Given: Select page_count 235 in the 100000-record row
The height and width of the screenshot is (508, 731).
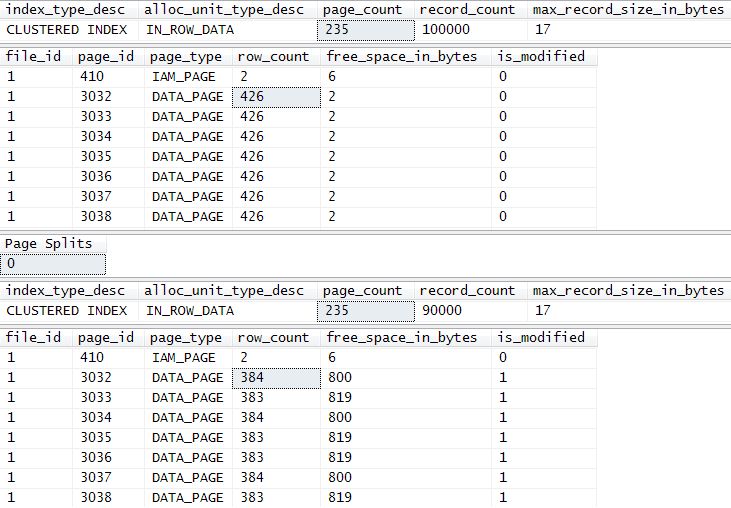Looking at the screenshot, I should point(366,30).
